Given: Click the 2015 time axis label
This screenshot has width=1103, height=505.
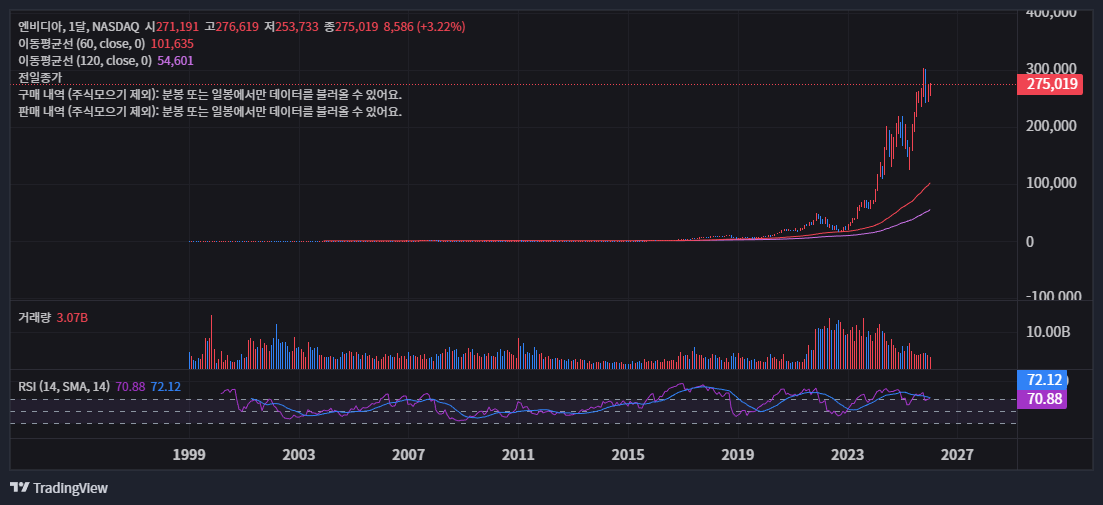Looking at the screenshot, I should [628, 454].
